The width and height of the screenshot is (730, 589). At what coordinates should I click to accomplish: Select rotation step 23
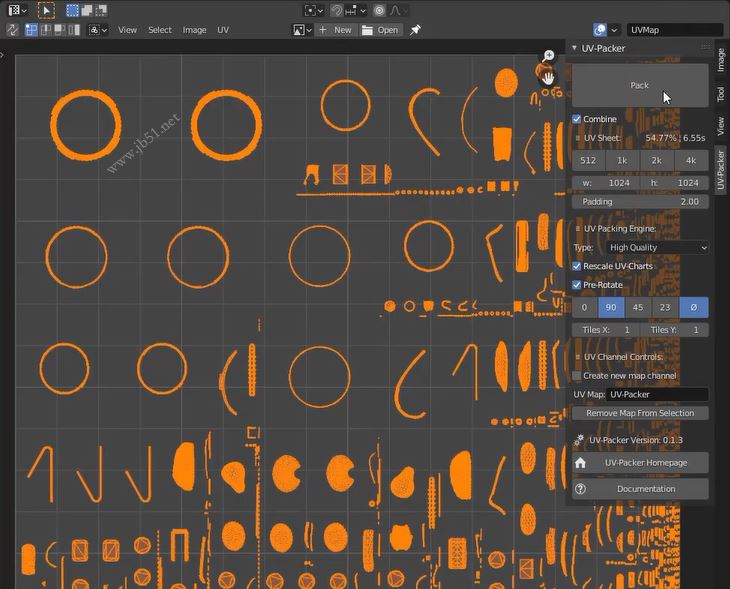tap(665, 307)
